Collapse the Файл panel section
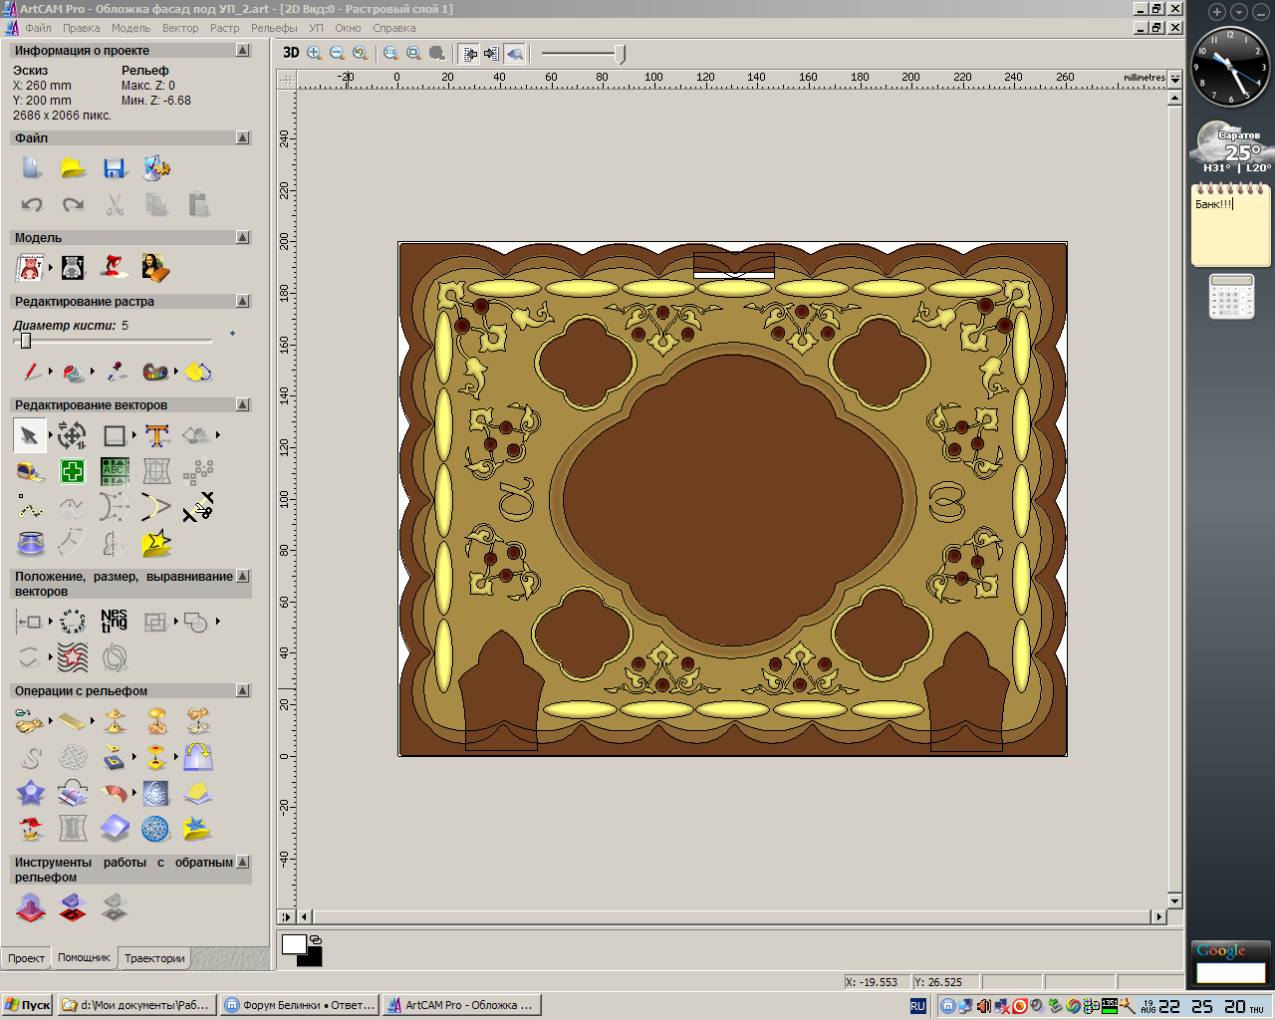The width and height of the screenshot is (1275, 1020). click(x=242, y=138)
